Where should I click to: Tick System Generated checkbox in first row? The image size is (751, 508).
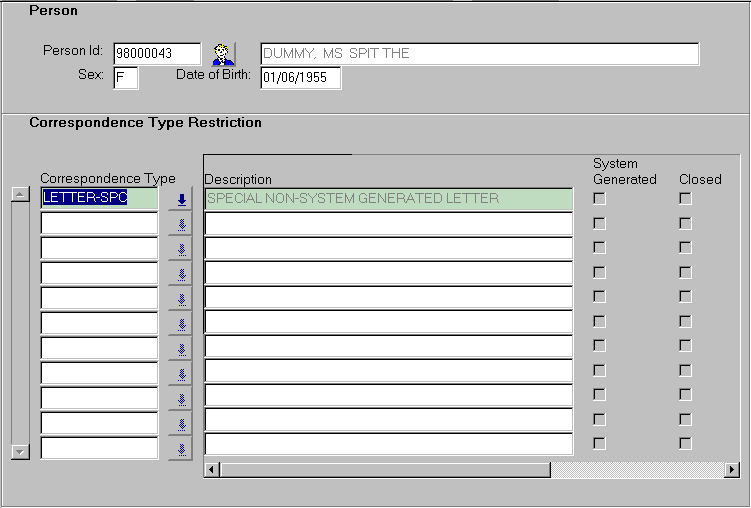click(x=599, y=199)
